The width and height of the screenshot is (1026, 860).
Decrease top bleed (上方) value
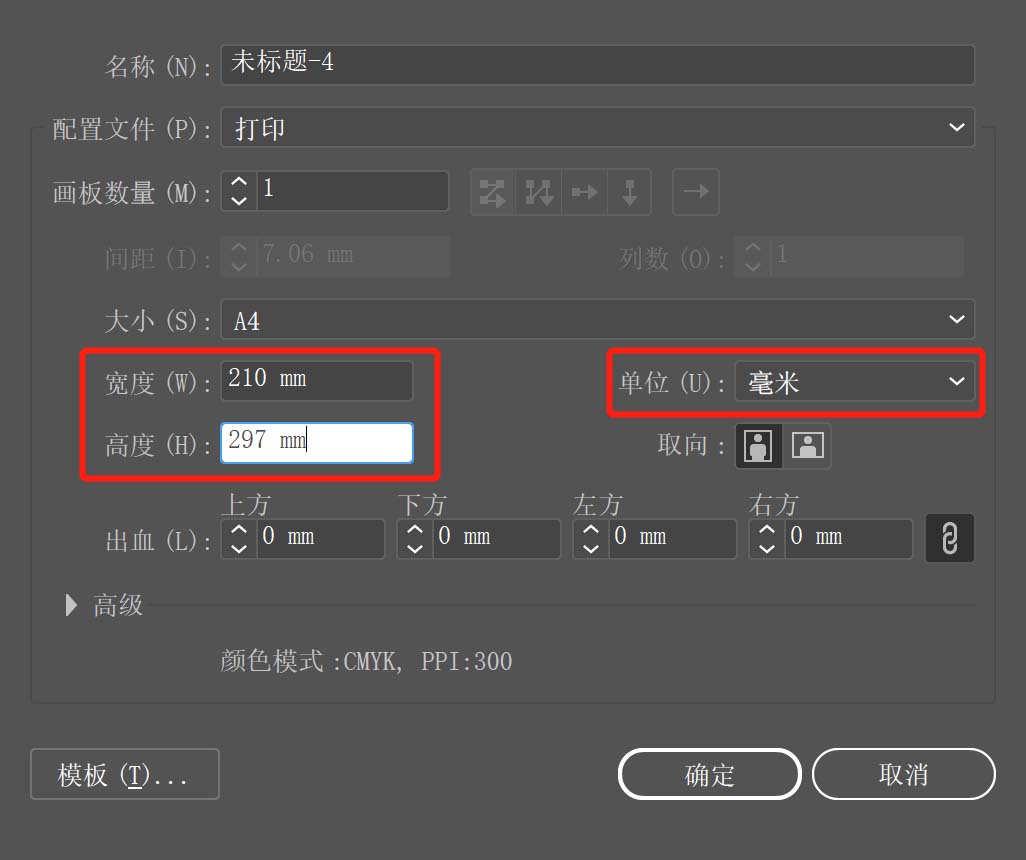coord(239,548)
